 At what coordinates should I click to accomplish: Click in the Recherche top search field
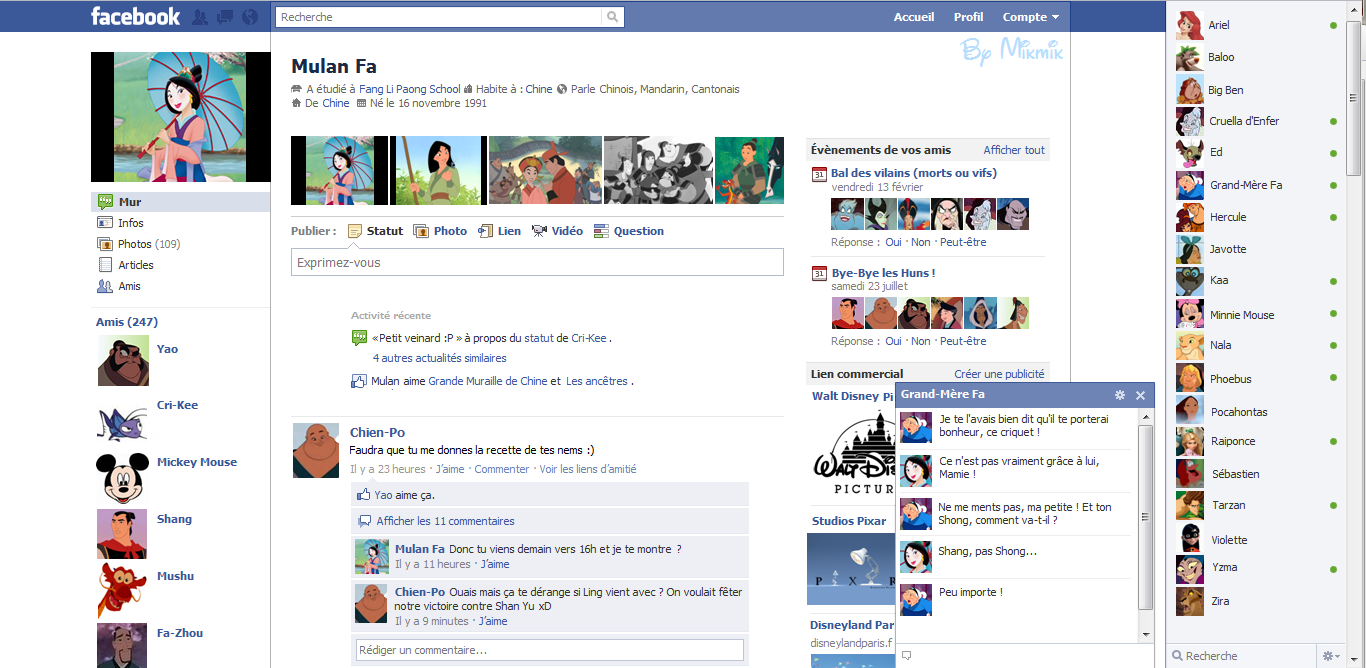(439, 17)
